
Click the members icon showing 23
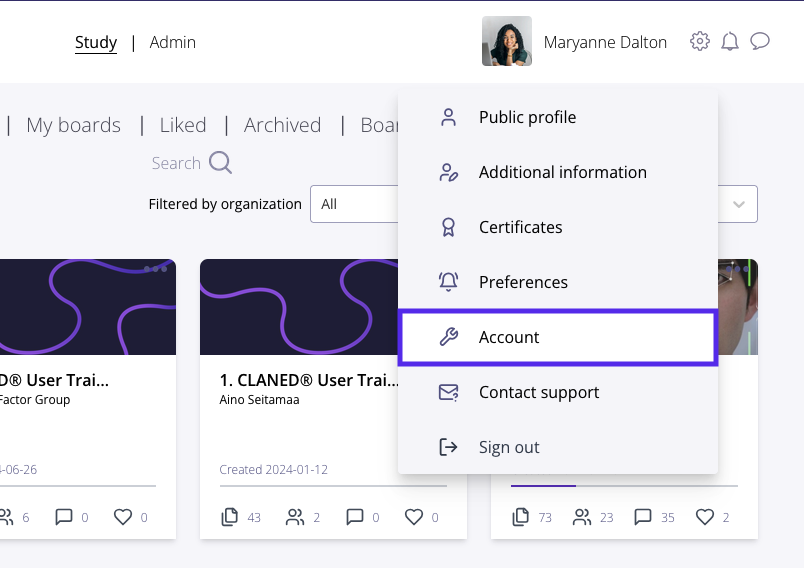(x=582, y=517)
